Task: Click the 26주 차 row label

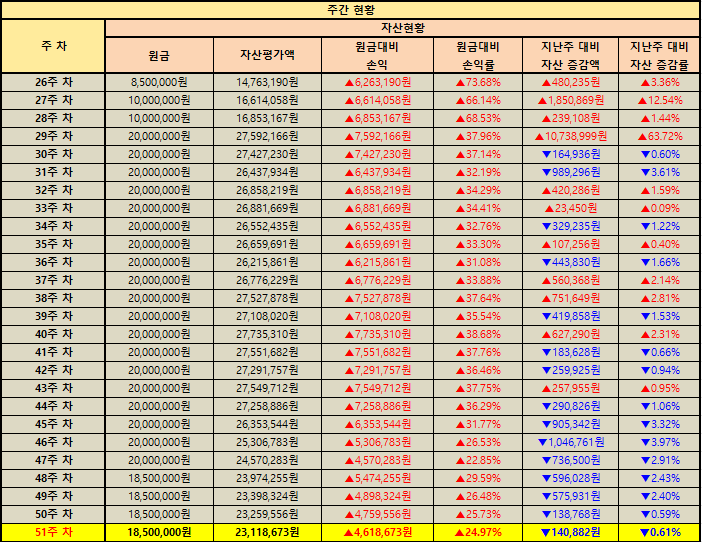Action: 54,82
